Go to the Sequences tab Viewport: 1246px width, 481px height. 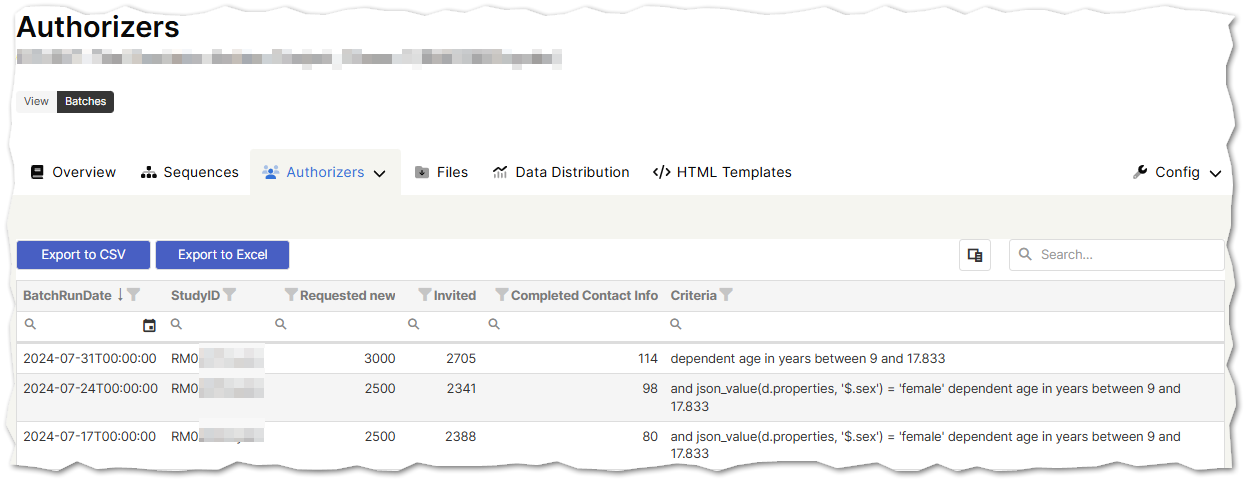click(x=190, y=172)
